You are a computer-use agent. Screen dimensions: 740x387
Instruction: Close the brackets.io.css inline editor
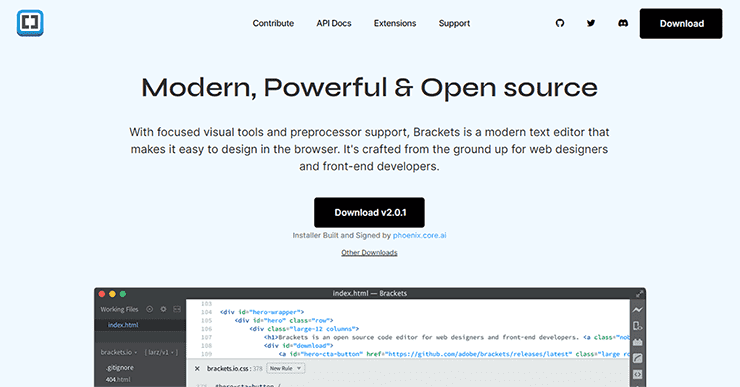click(197, 369)
